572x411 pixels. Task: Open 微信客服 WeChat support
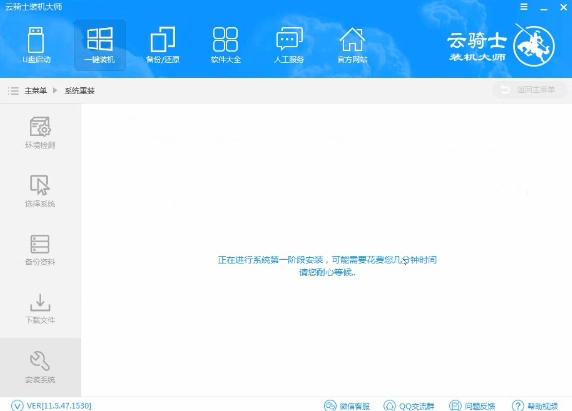coord(347,406)
